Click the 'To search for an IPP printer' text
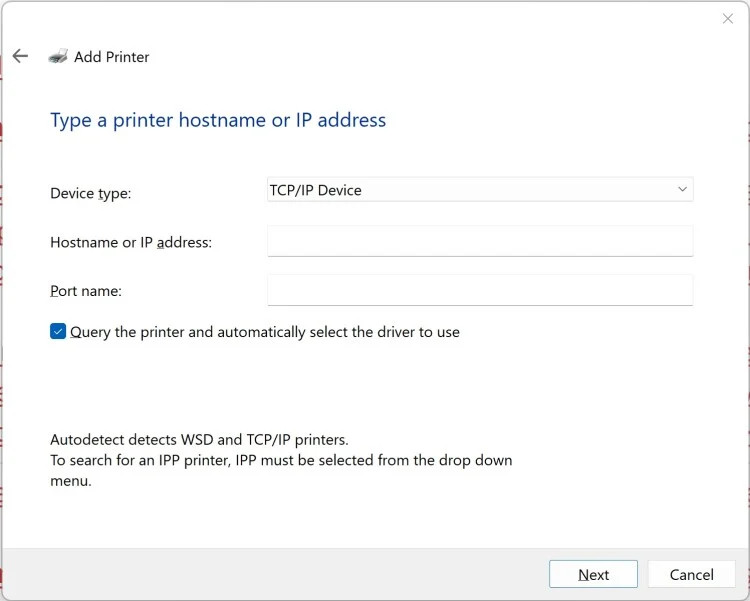This screenshot has width=750, height=601. [x=281, y=460]
